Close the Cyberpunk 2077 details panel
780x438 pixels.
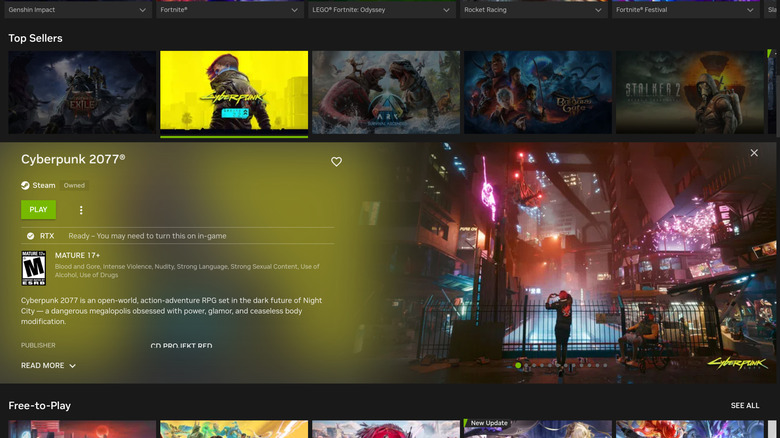tap(754, 153)
